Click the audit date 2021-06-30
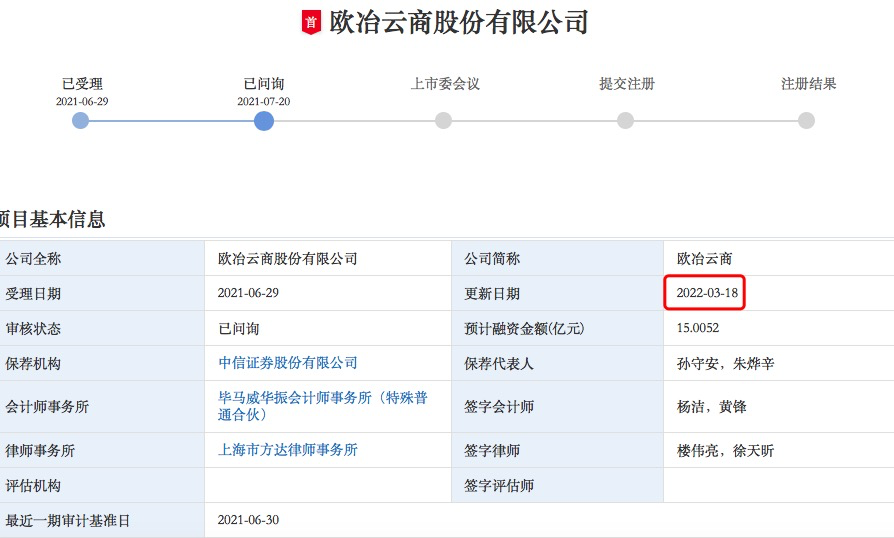Screen dimensions: 894x538 [x=248, y=520]
